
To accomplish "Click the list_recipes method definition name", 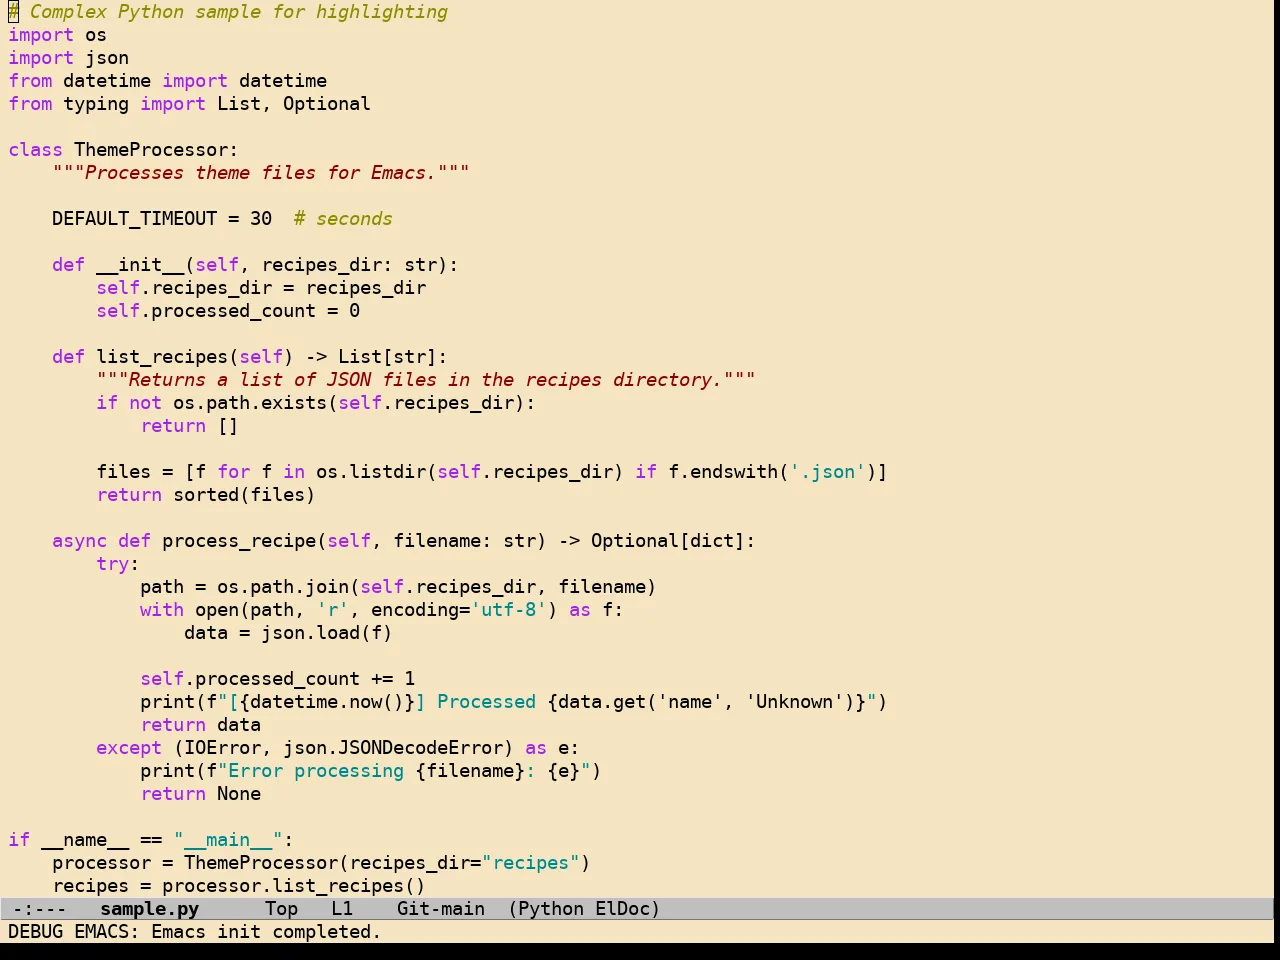I will (162, 357).
